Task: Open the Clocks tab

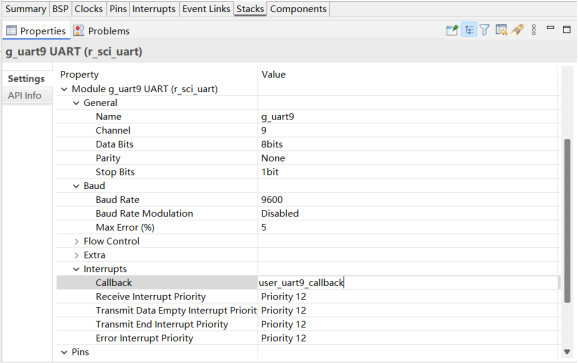Action: tap(88, 9)
